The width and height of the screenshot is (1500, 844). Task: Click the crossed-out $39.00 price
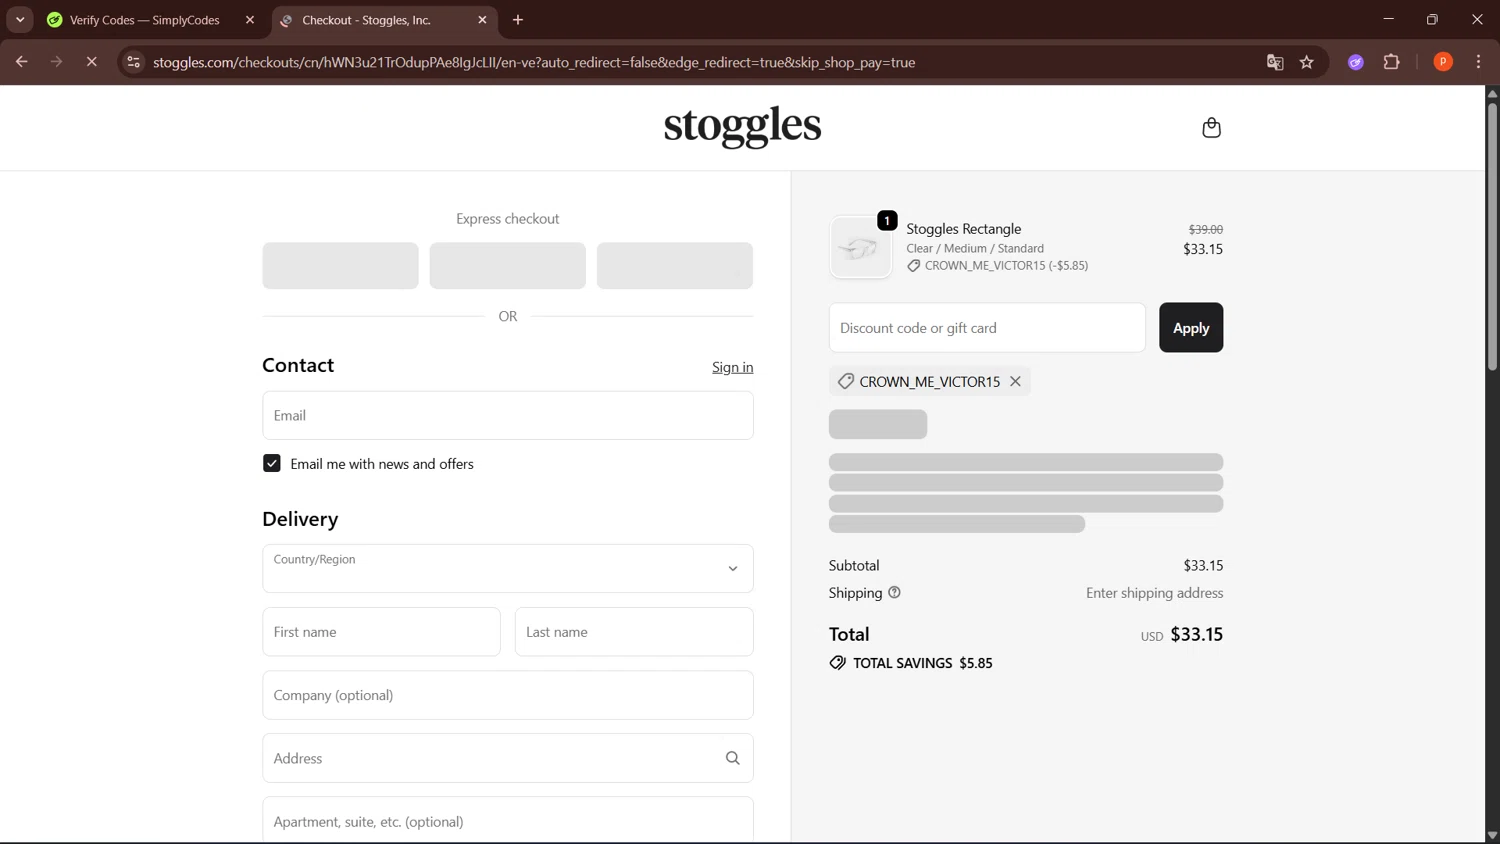1205,229
